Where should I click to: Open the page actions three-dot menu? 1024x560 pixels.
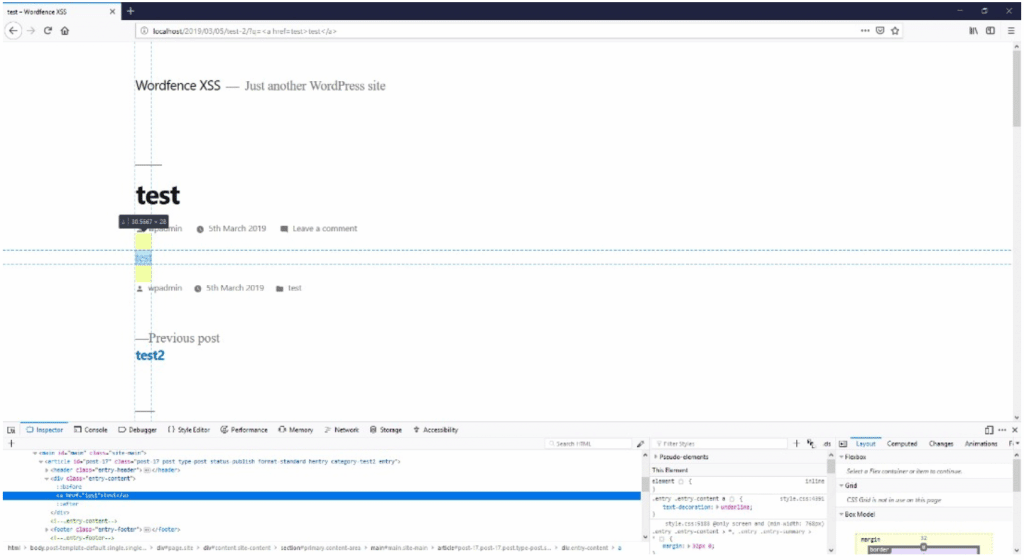[865, 31]
